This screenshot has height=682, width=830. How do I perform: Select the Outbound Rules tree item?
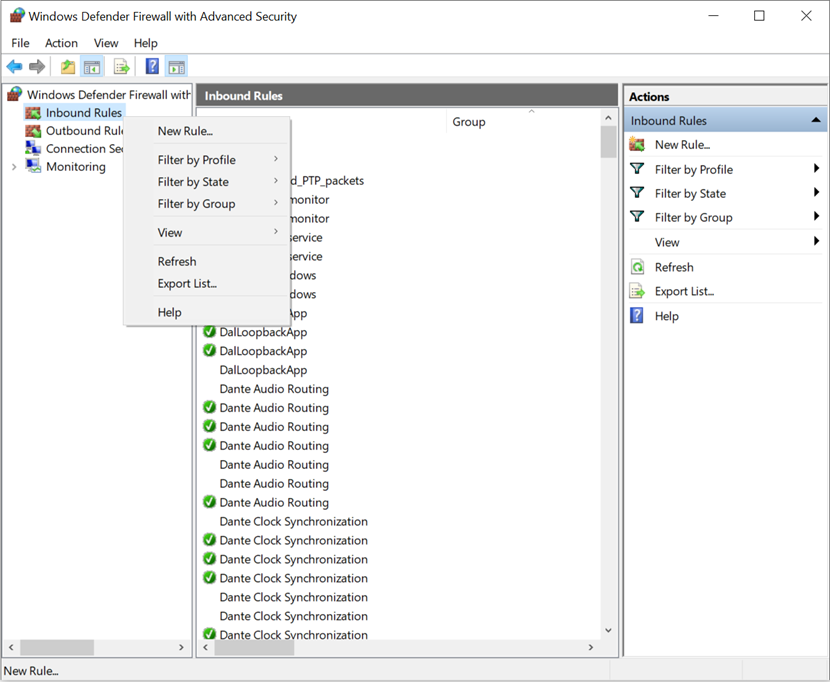tap(84, 131)
